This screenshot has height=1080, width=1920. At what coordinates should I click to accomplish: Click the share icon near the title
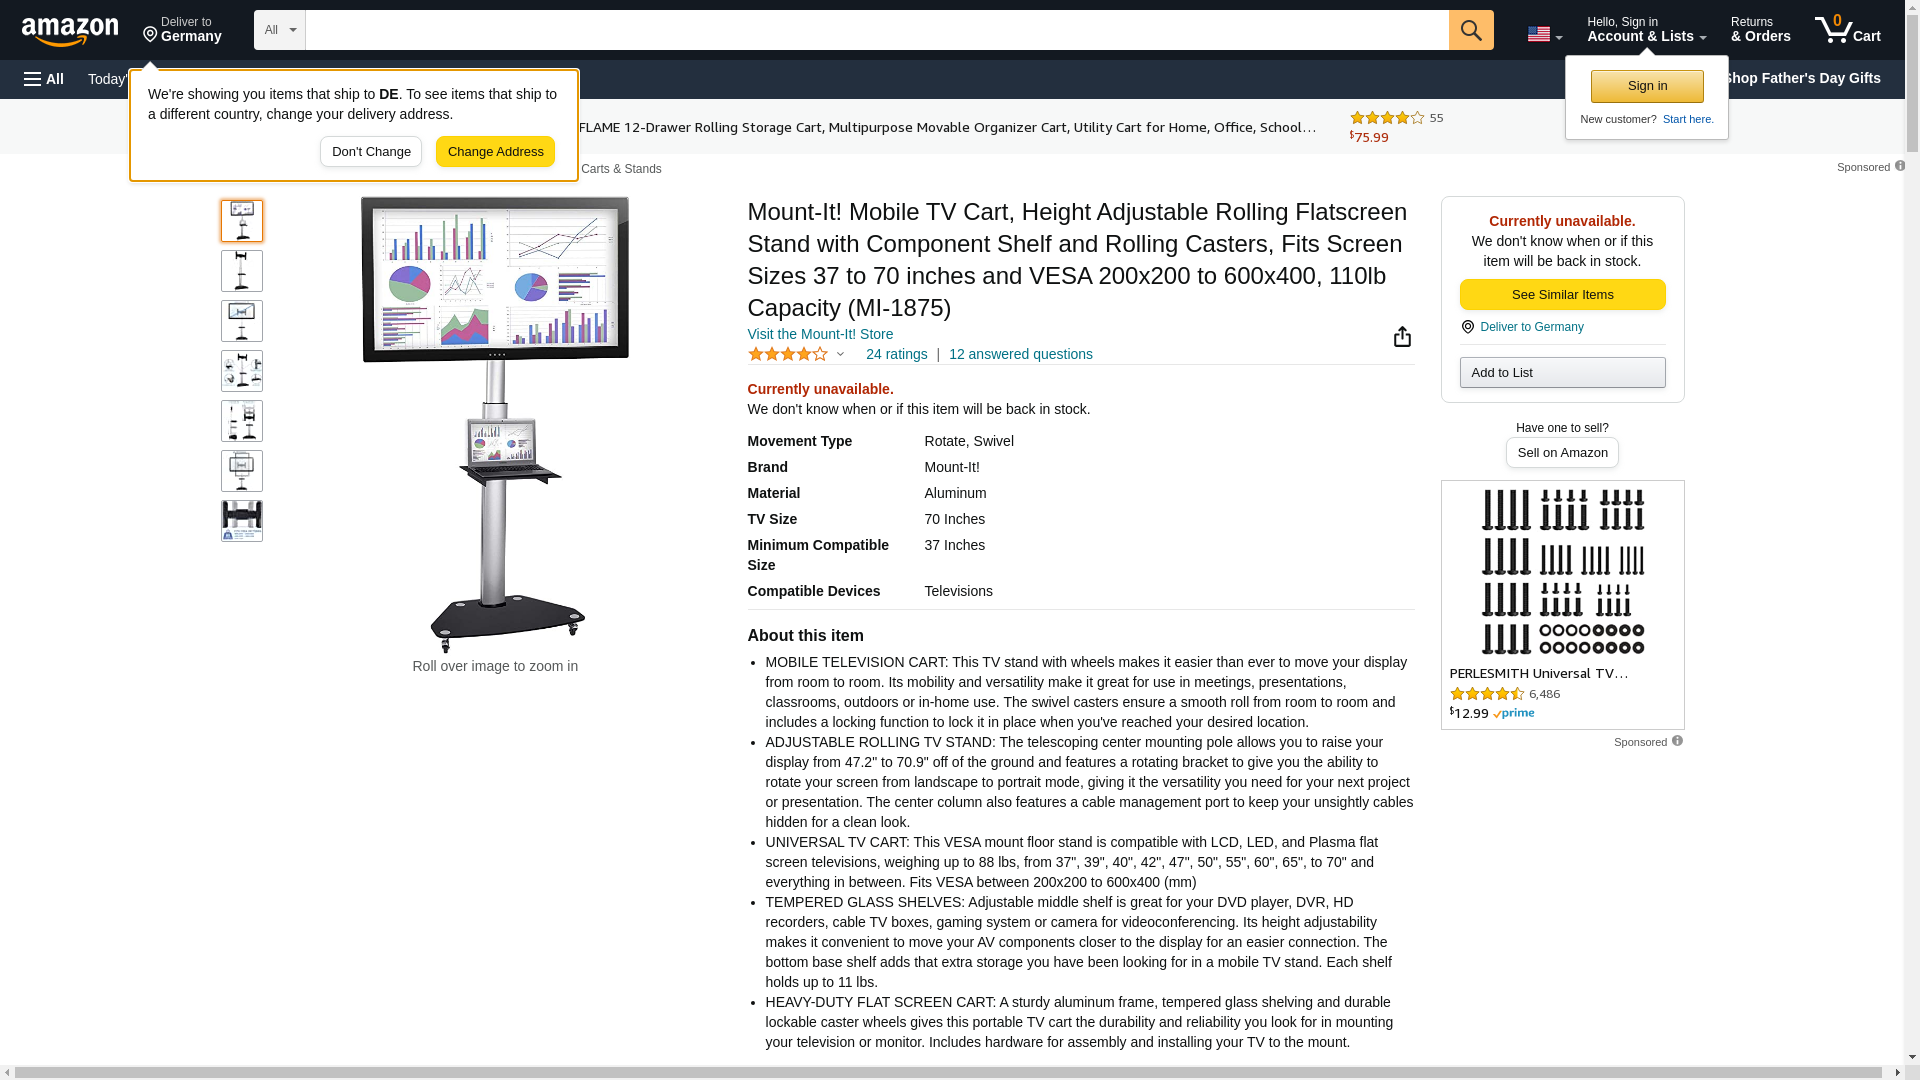(1402, 337)
